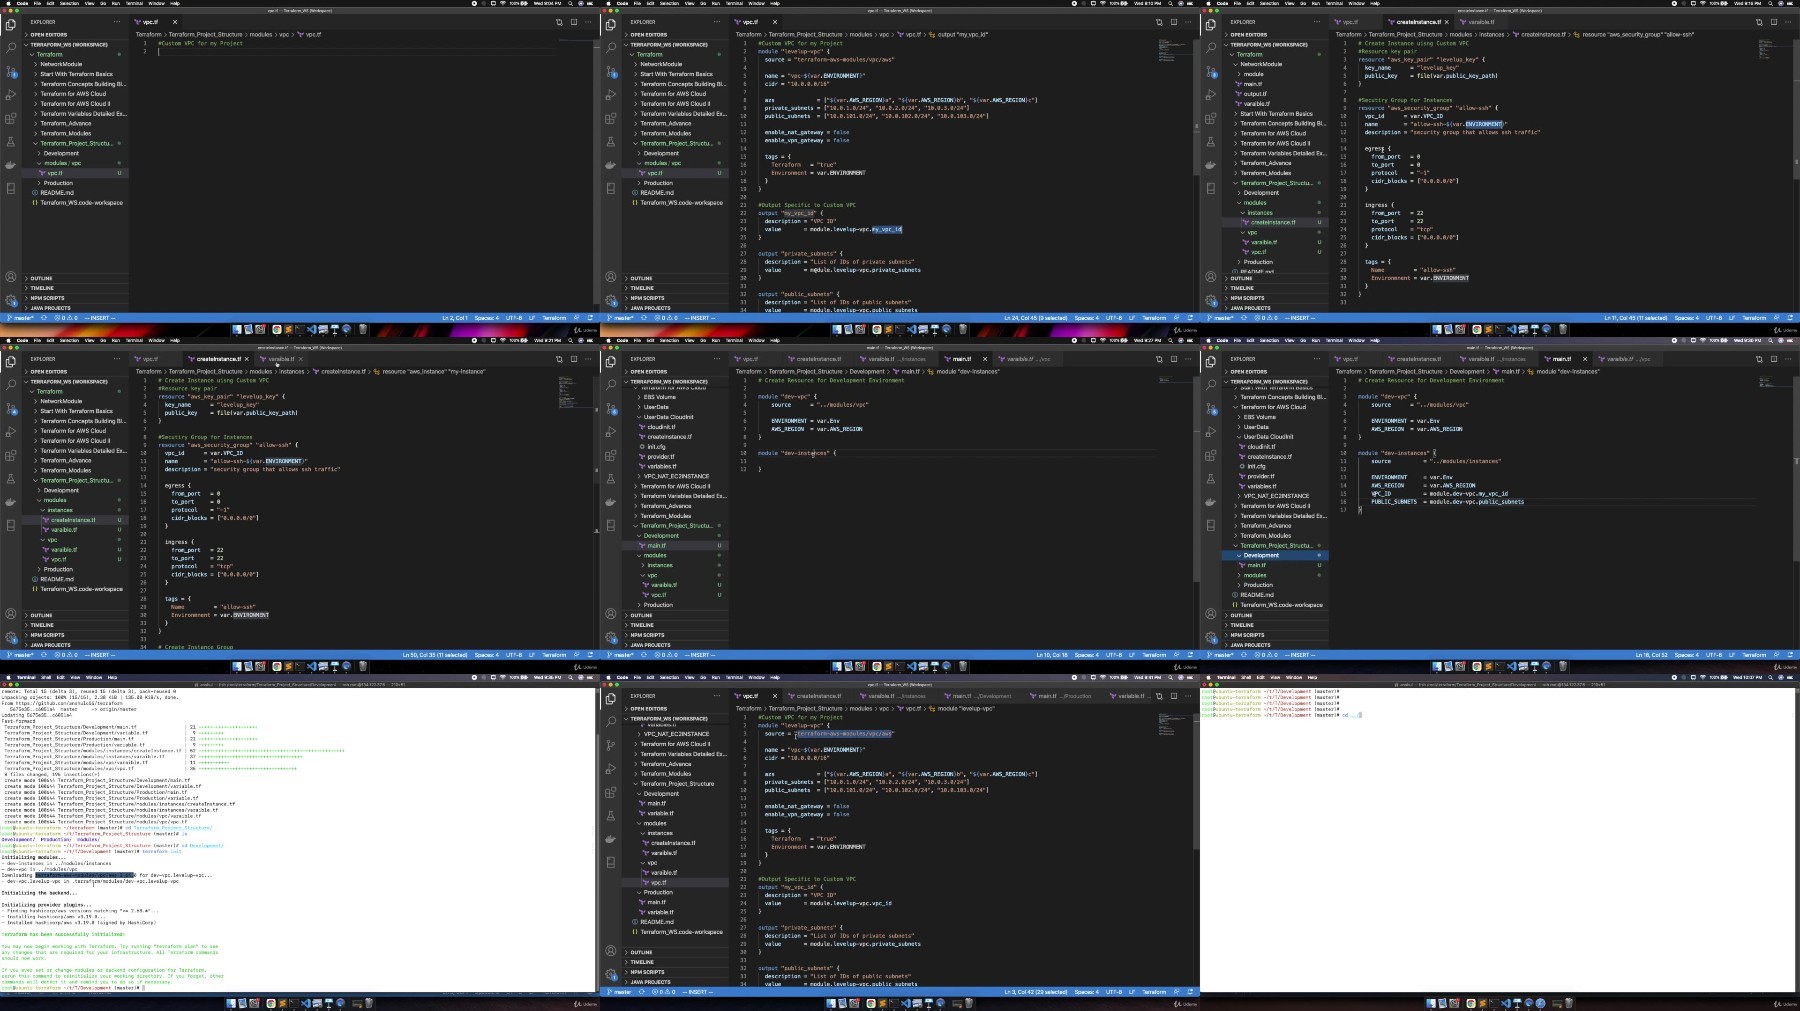
Task: Open Source Control icon that has no badge
Action: pos(611,745)
